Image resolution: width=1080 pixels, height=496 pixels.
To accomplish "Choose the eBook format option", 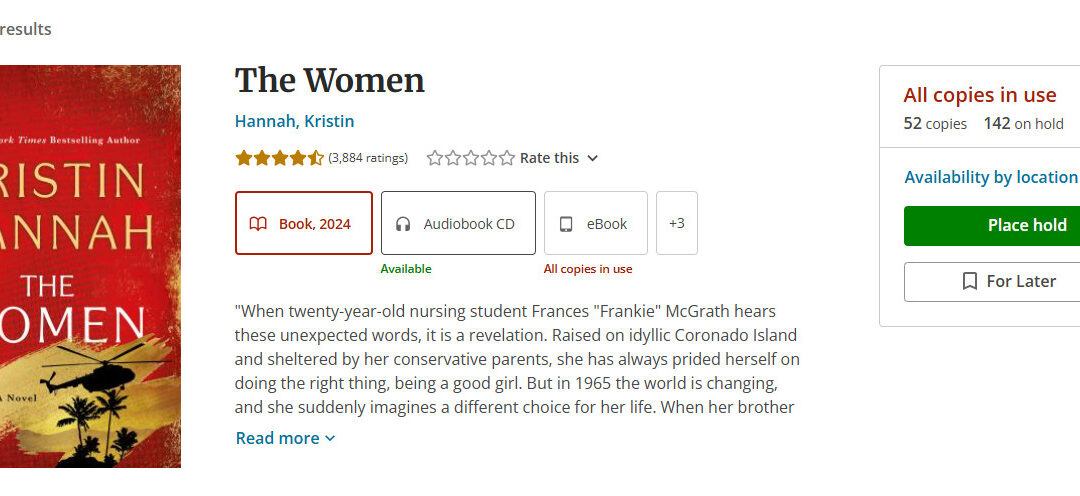I will click(x=596, y=223).
